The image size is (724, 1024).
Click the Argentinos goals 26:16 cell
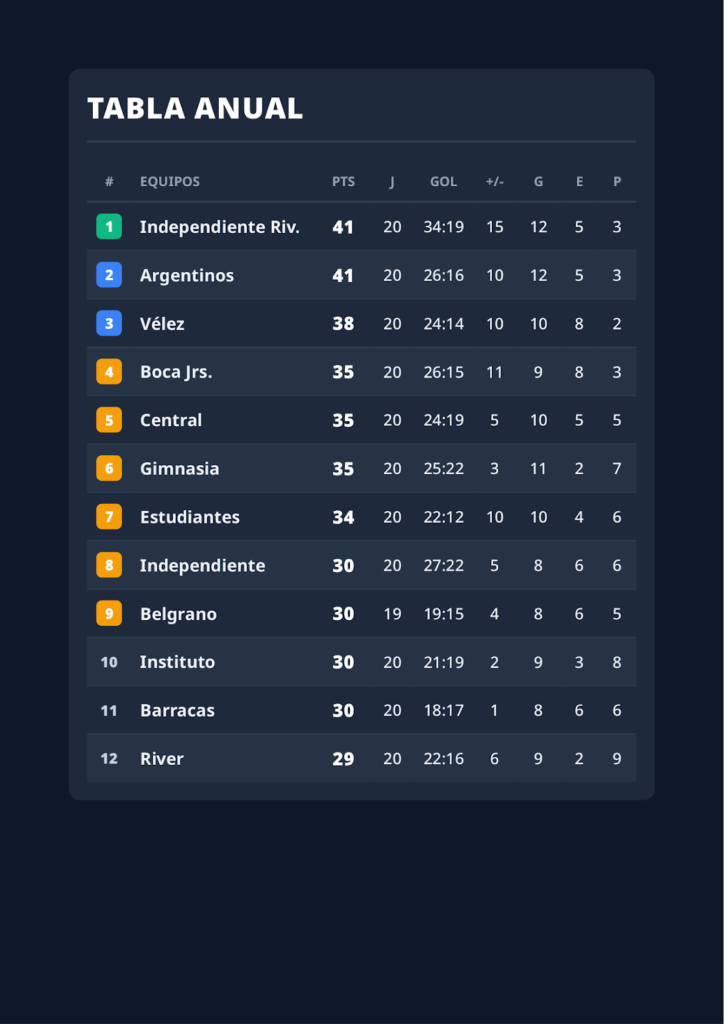pos(444,275)
